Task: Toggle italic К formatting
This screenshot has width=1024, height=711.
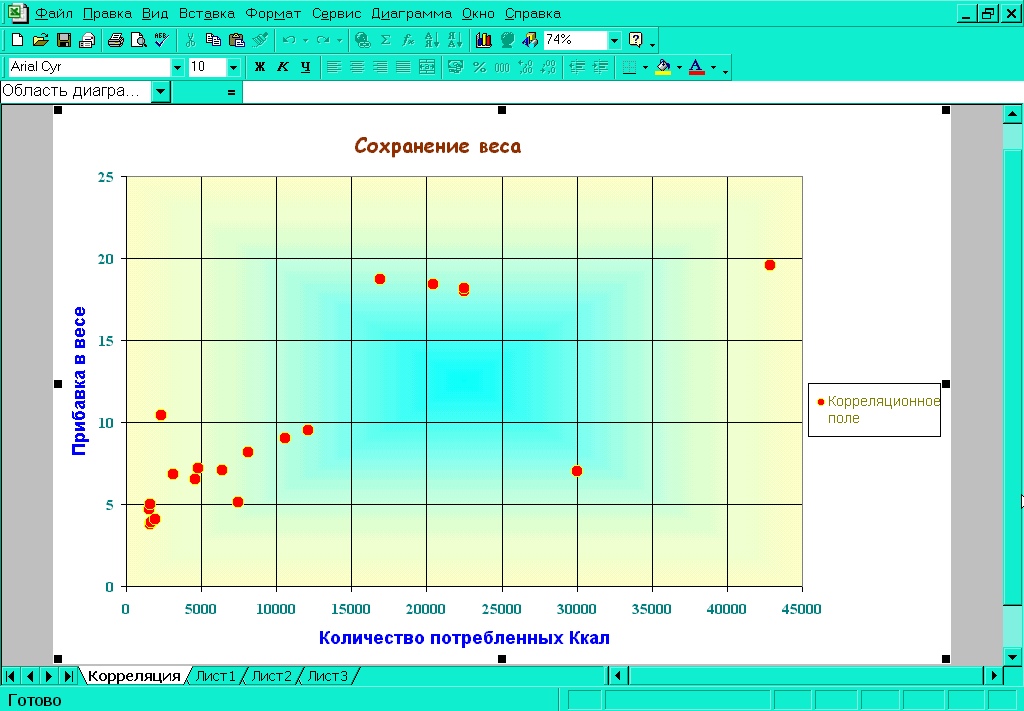Action: [283, 67]
